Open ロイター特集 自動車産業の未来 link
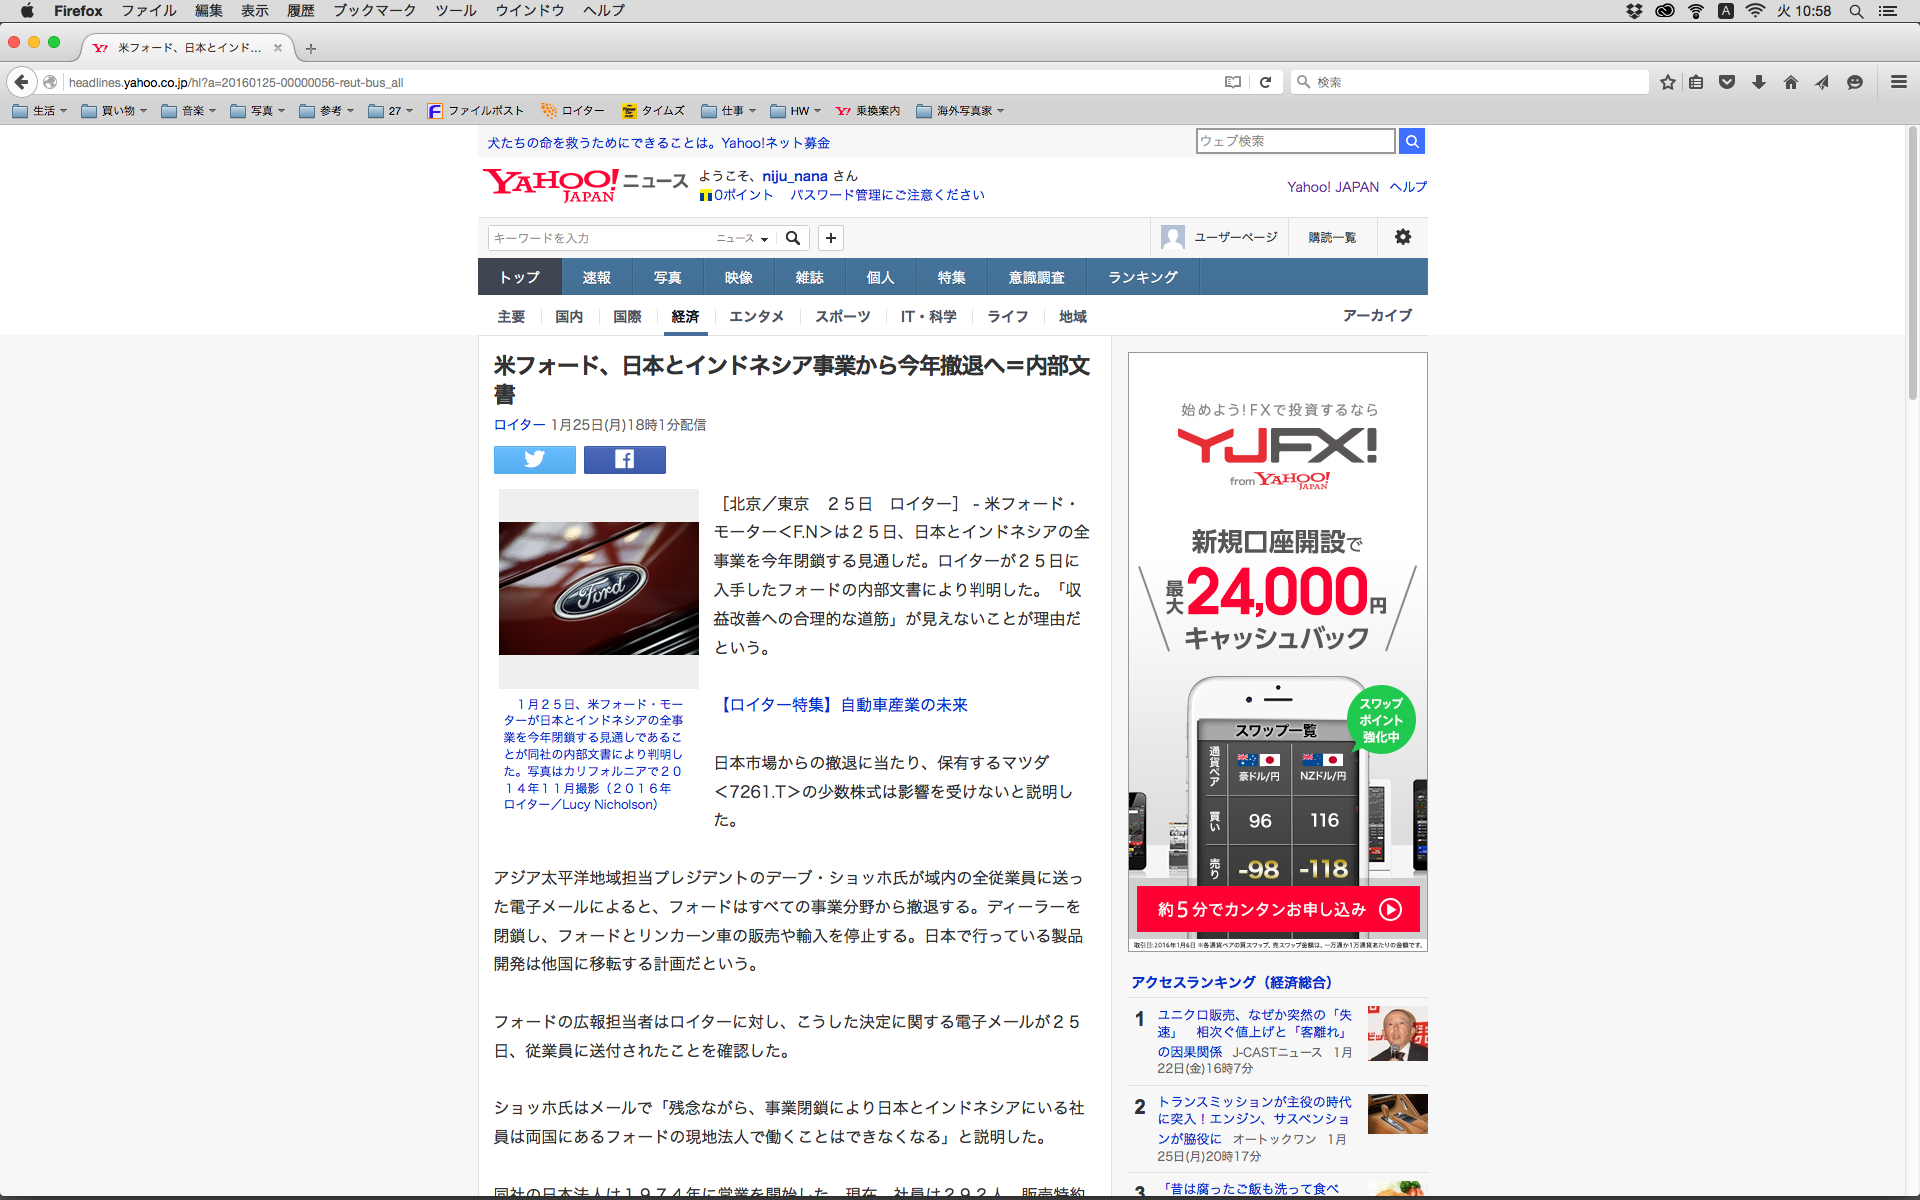The width and height of the screenshot is (1920, 1200). 841,705
